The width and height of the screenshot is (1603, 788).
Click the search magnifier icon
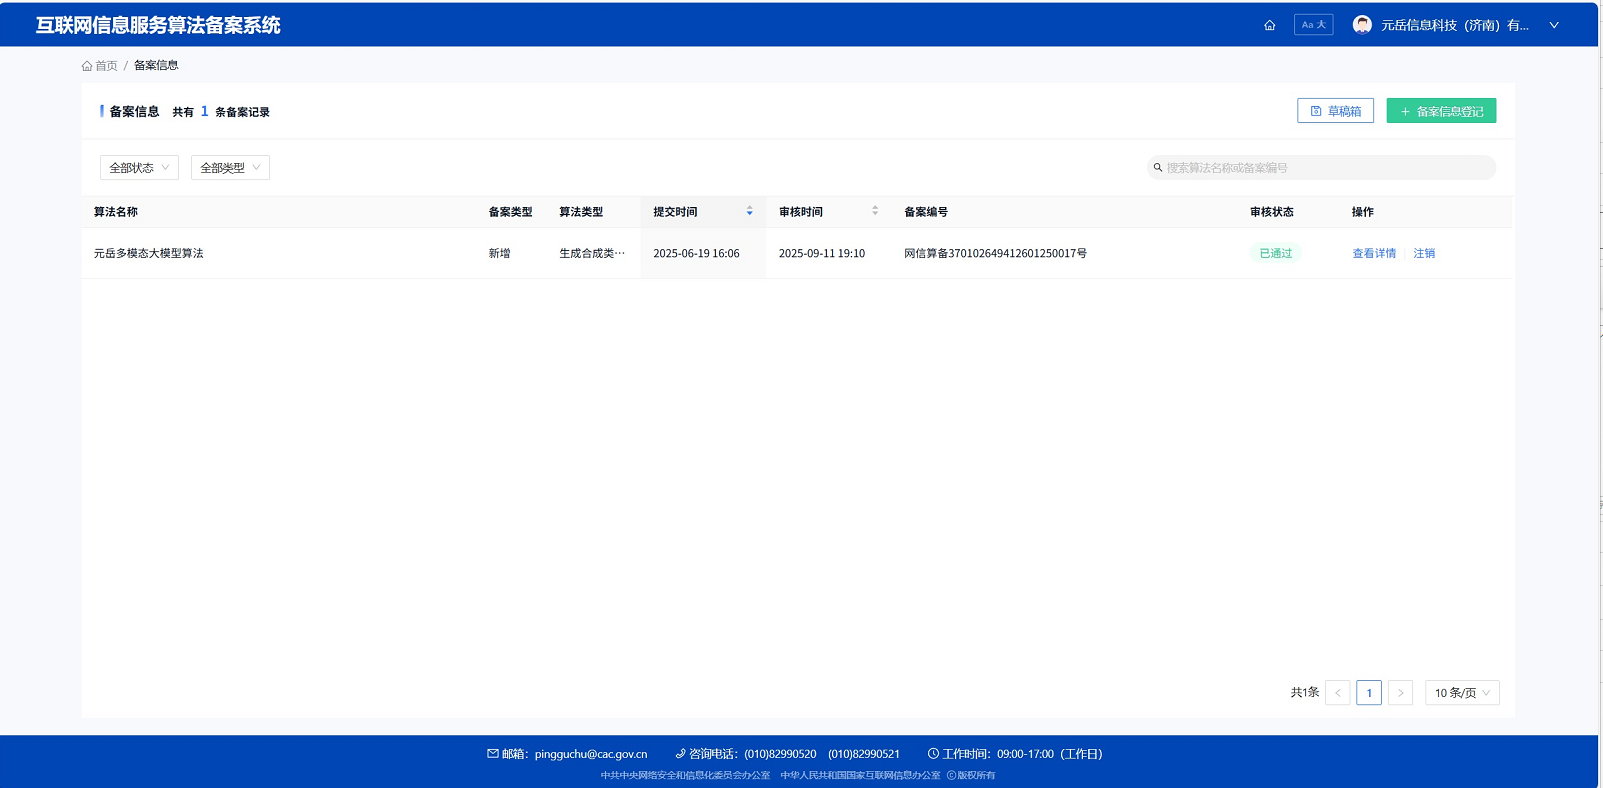1158,168
